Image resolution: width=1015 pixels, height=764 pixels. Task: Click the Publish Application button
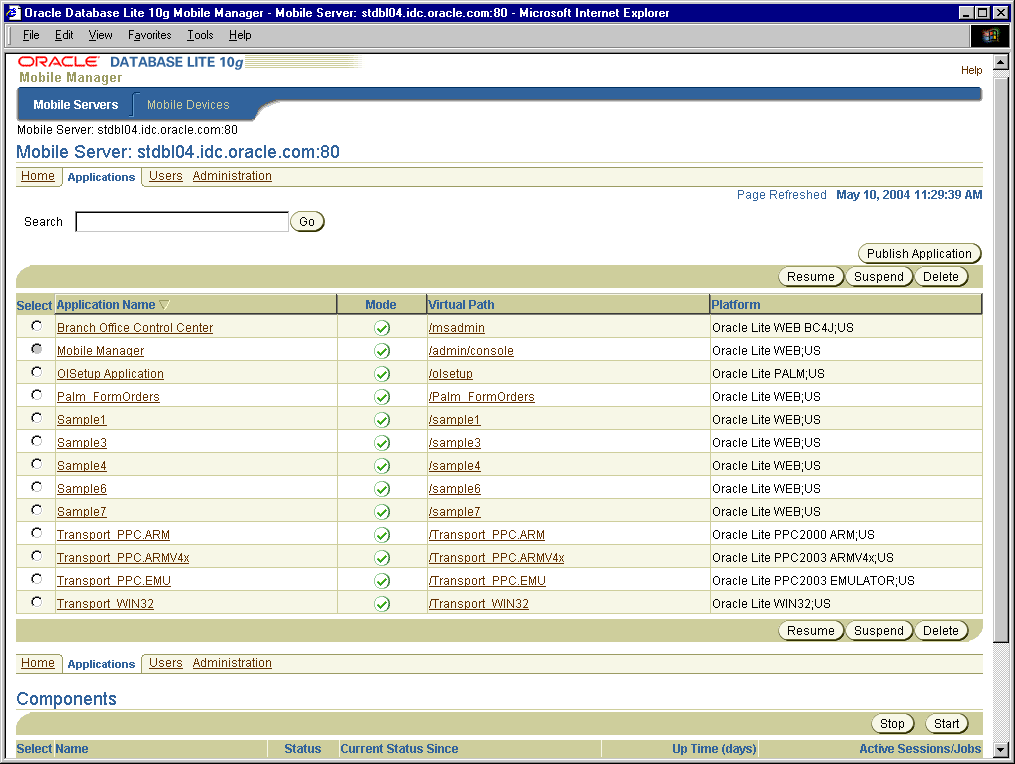coord(919,254)
